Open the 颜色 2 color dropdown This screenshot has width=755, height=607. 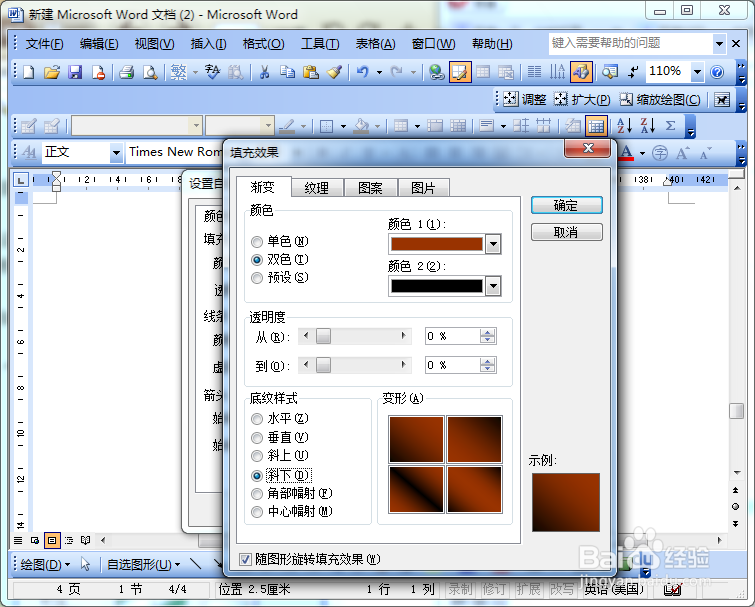pos(493,286)
